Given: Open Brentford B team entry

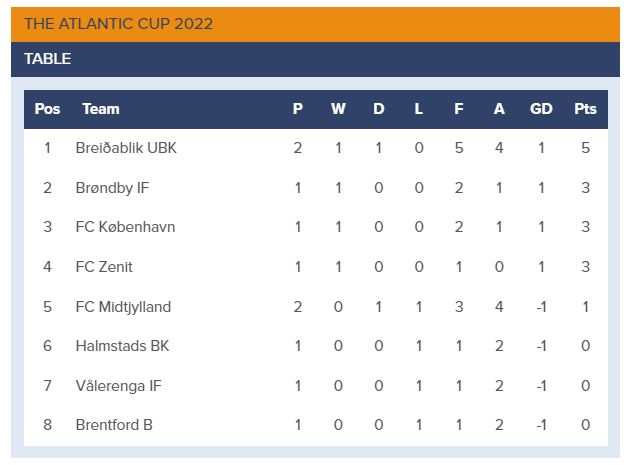Looking at the screenshot, I should pos(114,425).
